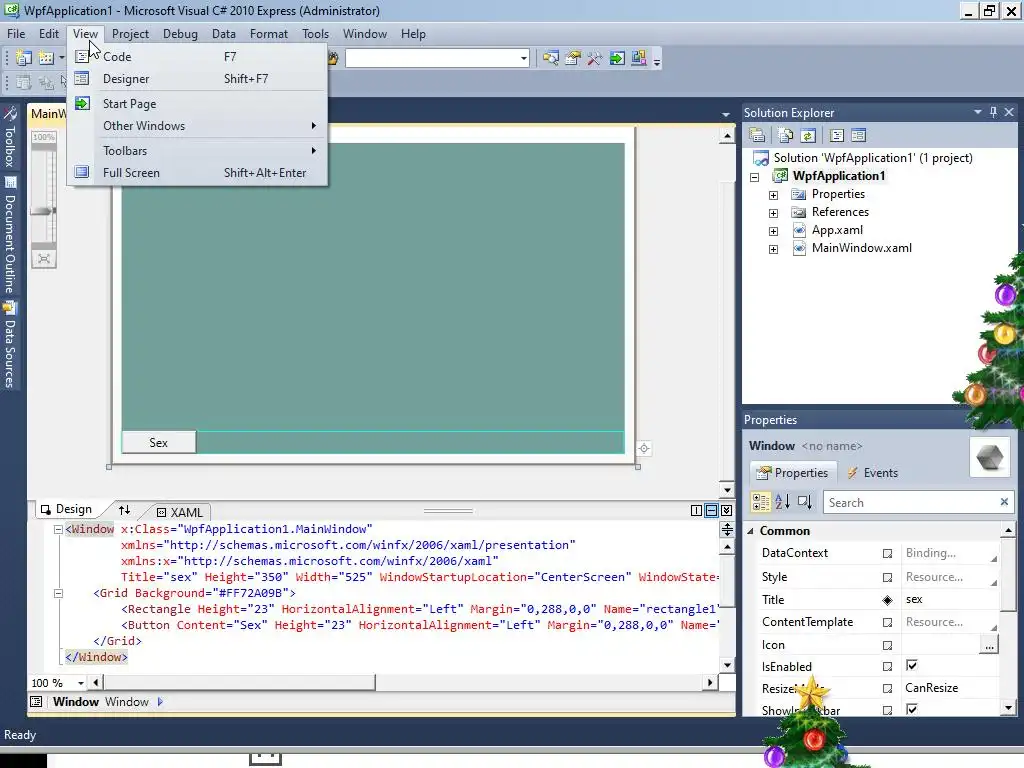
Task: Sort properties alphabetically with A-Z icon
Action: click(x=782, y=502)
